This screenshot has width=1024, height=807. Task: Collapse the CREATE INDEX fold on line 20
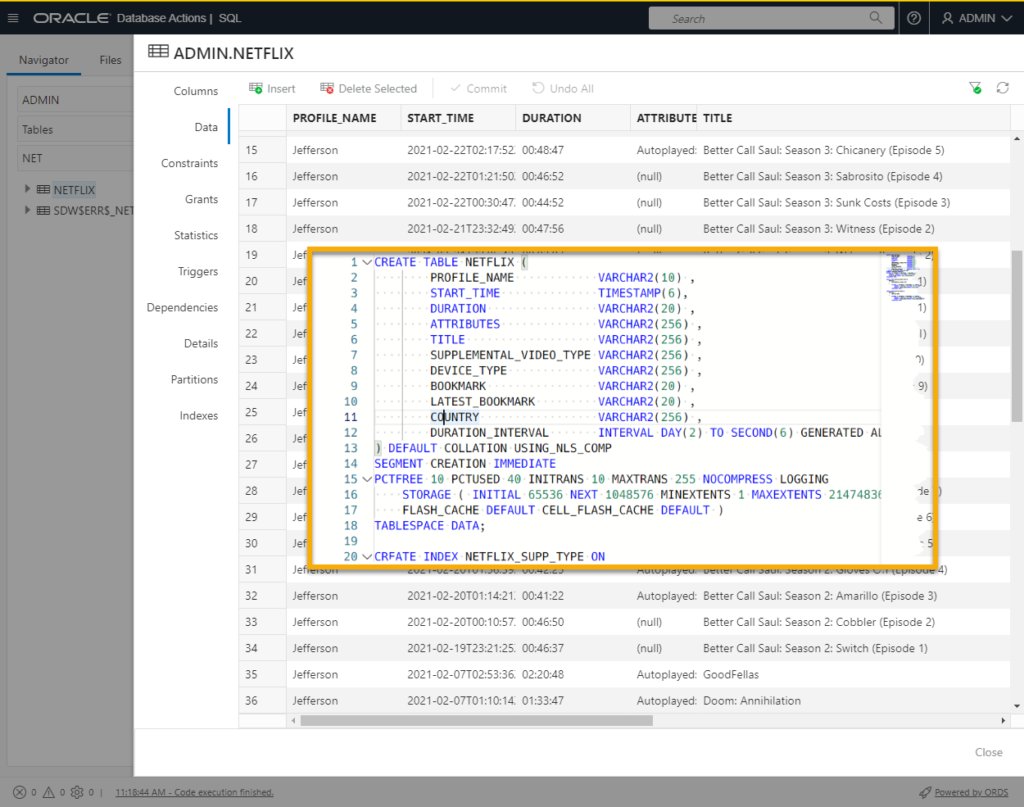367,557
